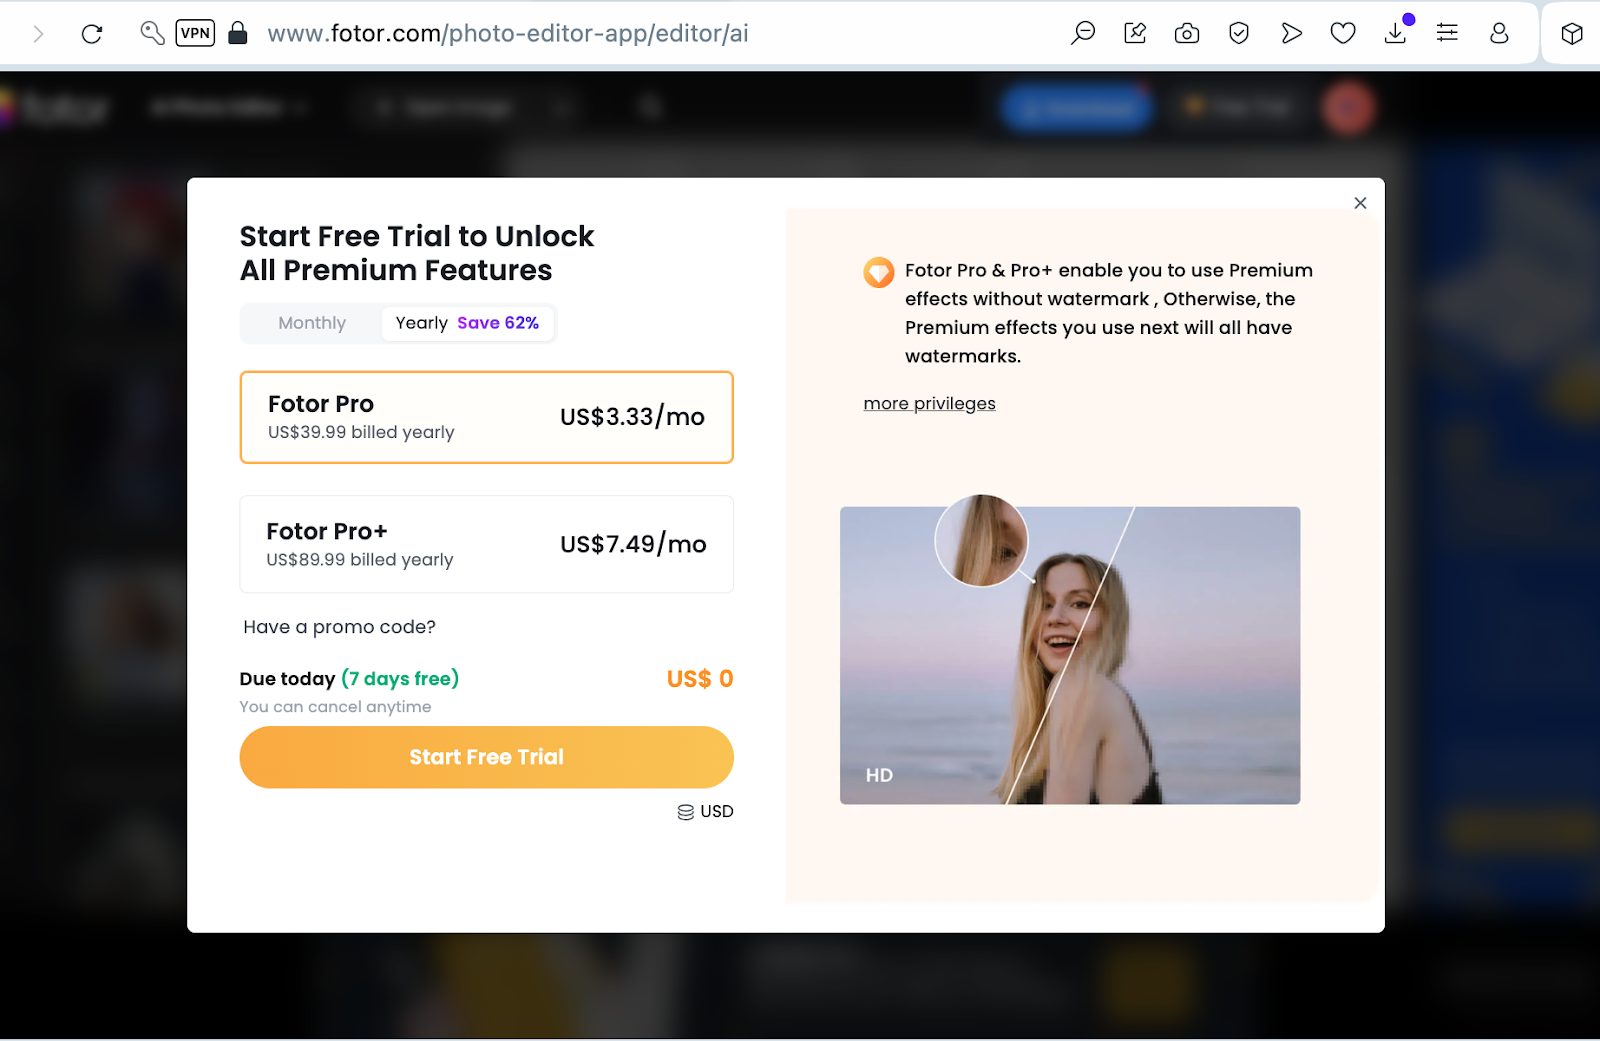Click the edit/share page icon in toolbar

click(1135, 34)
